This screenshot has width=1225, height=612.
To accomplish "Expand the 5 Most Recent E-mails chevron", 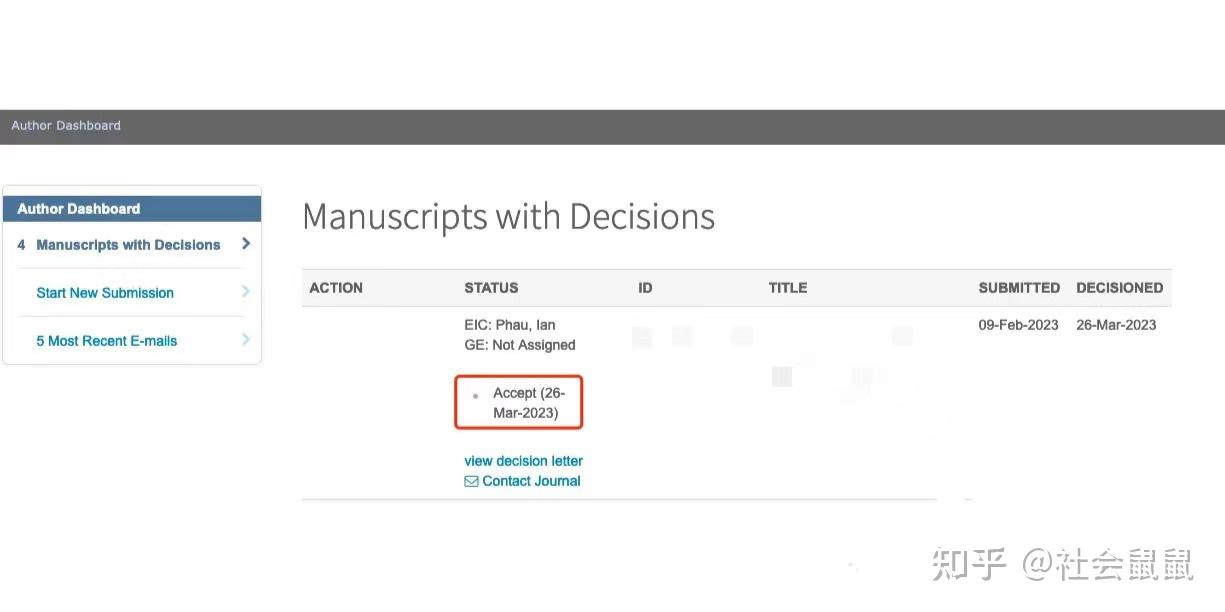I will (x=246, y=340).
